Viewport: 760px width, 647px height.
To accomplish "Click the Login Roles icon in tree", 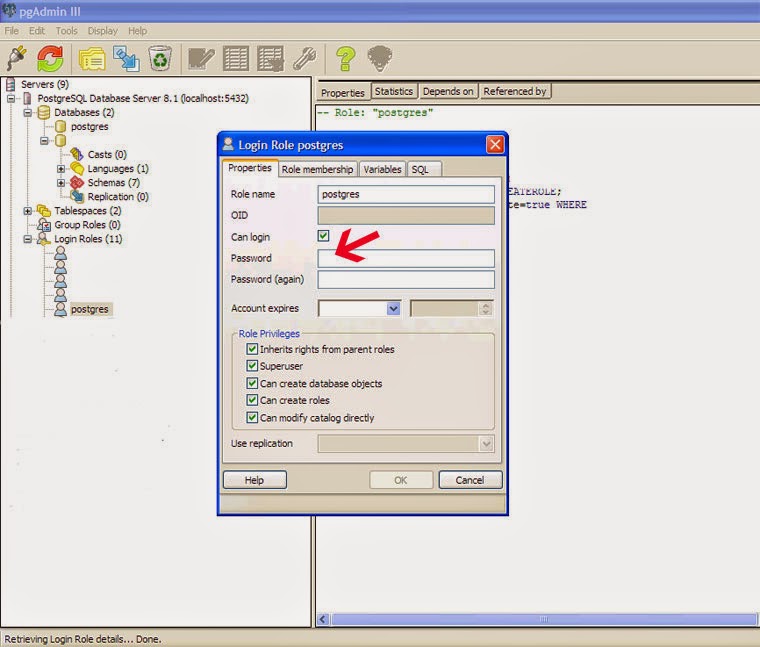I will (x=44, y=239).
